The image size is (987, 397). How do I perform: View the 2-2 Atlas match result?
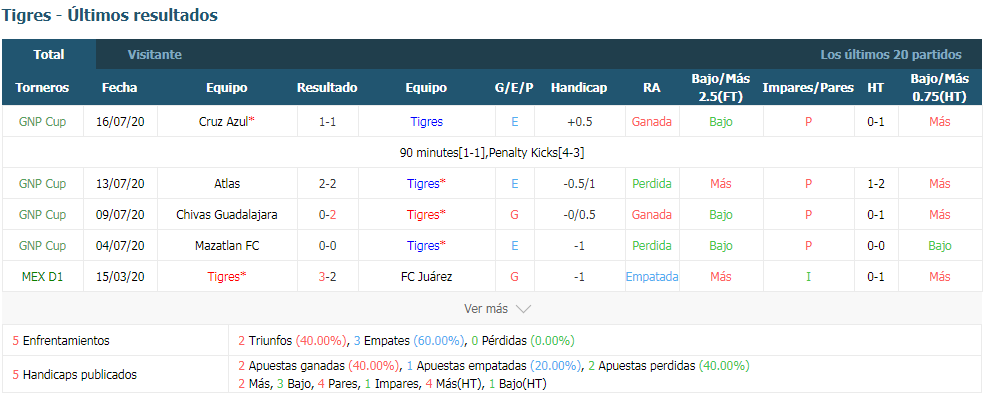pos(327,184)
